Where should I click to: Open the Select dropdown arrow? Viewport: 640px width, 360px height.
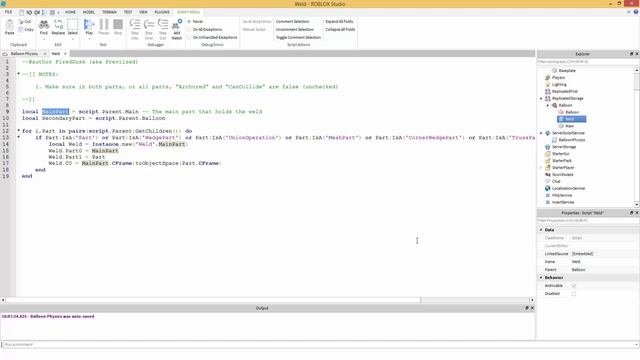(72, 39)
